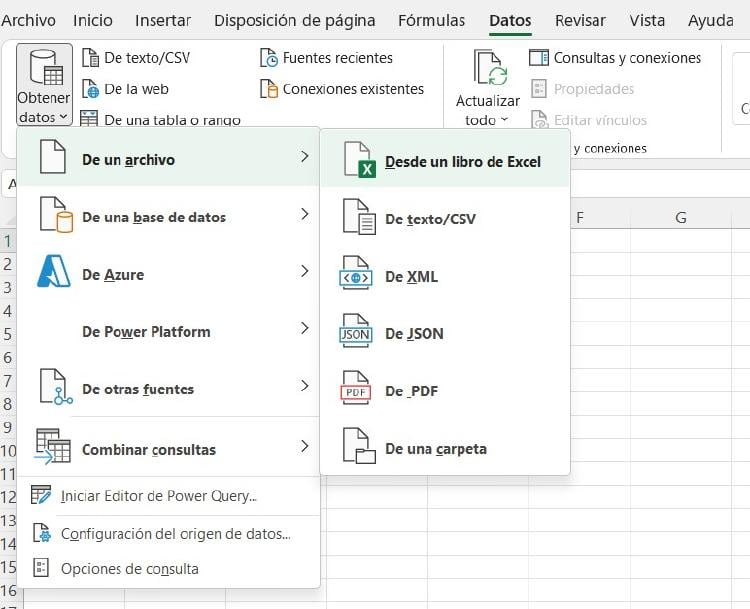Choose De texto/CSV in the submenu
Screen dimensions: 750x609
445,219
